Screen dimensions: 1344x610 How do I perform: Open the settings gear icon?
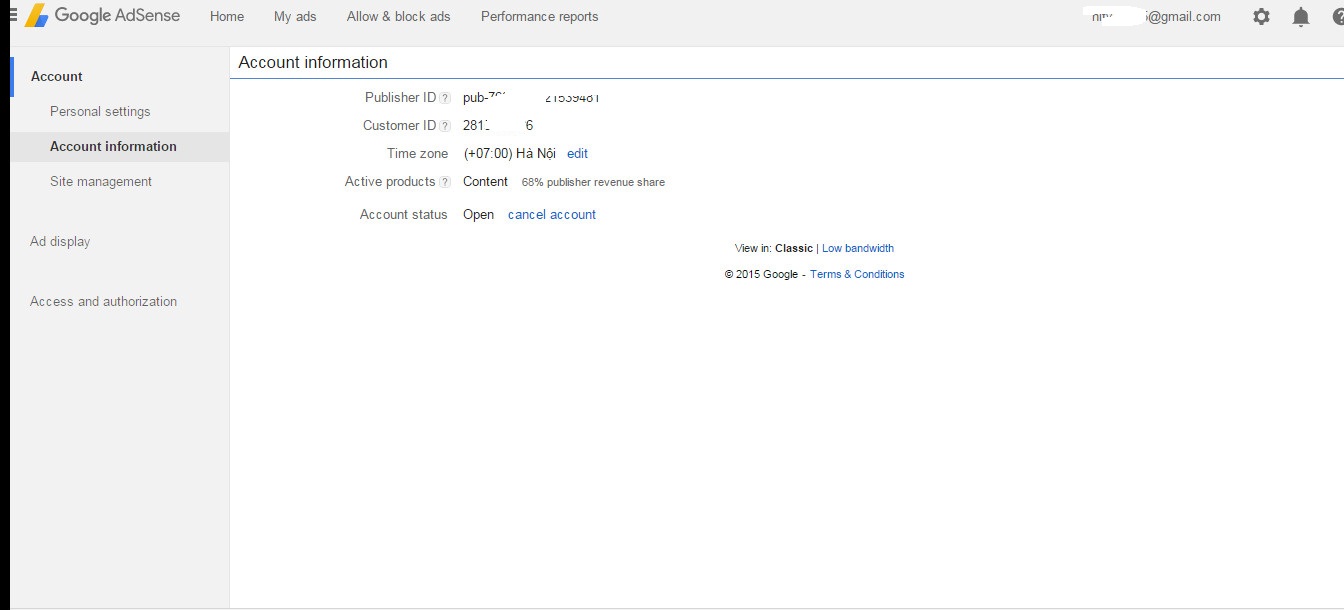click(x=1261, y=17)
